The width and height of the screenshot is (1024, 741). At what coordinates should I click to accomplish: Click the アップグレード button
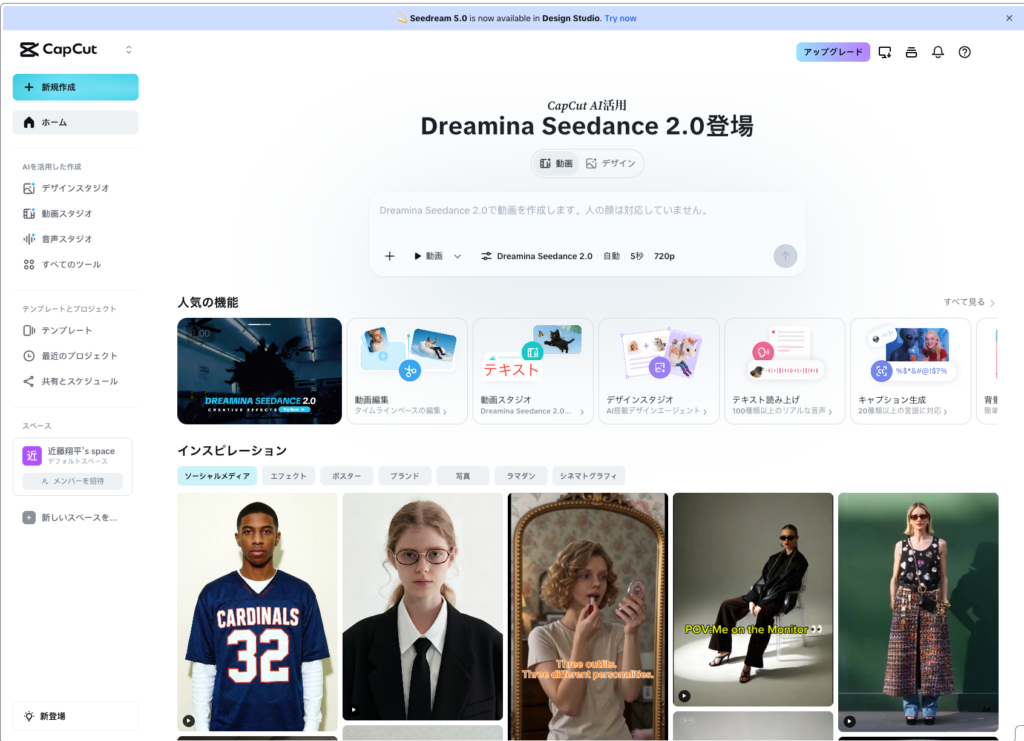coord(833,52)
